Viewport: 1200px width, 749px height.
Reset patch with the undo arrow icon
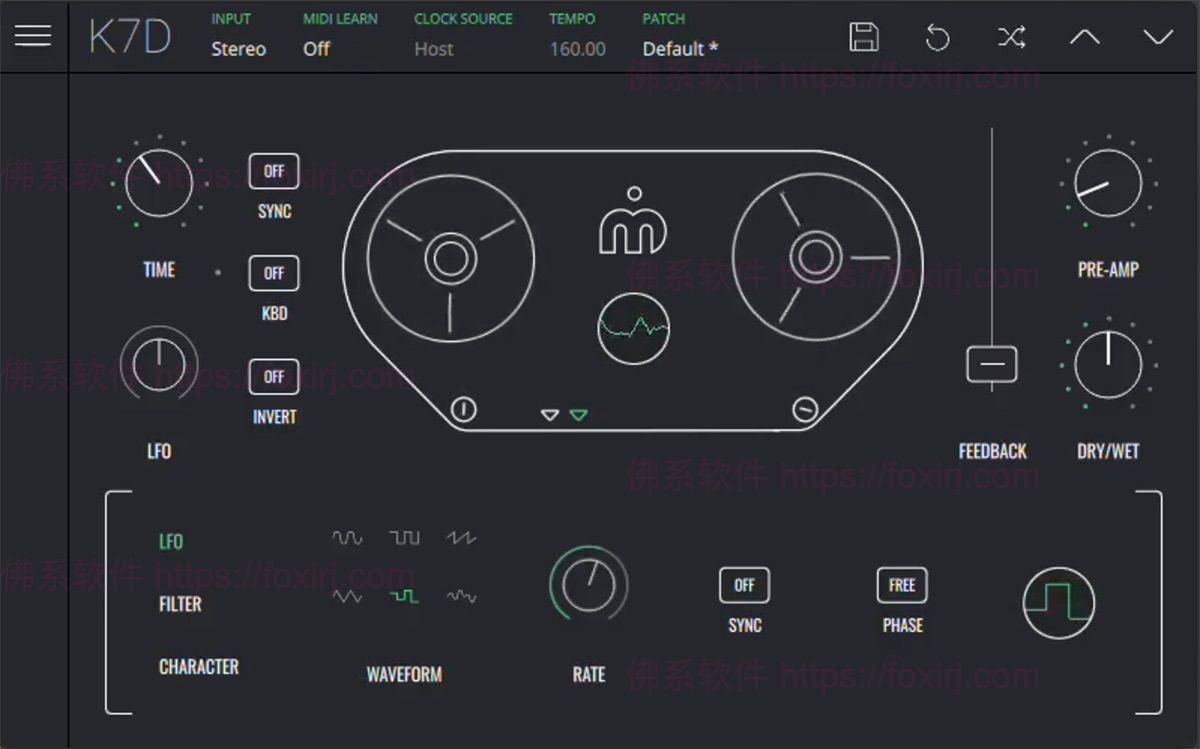pyautogui.click(x=938, y=37)
